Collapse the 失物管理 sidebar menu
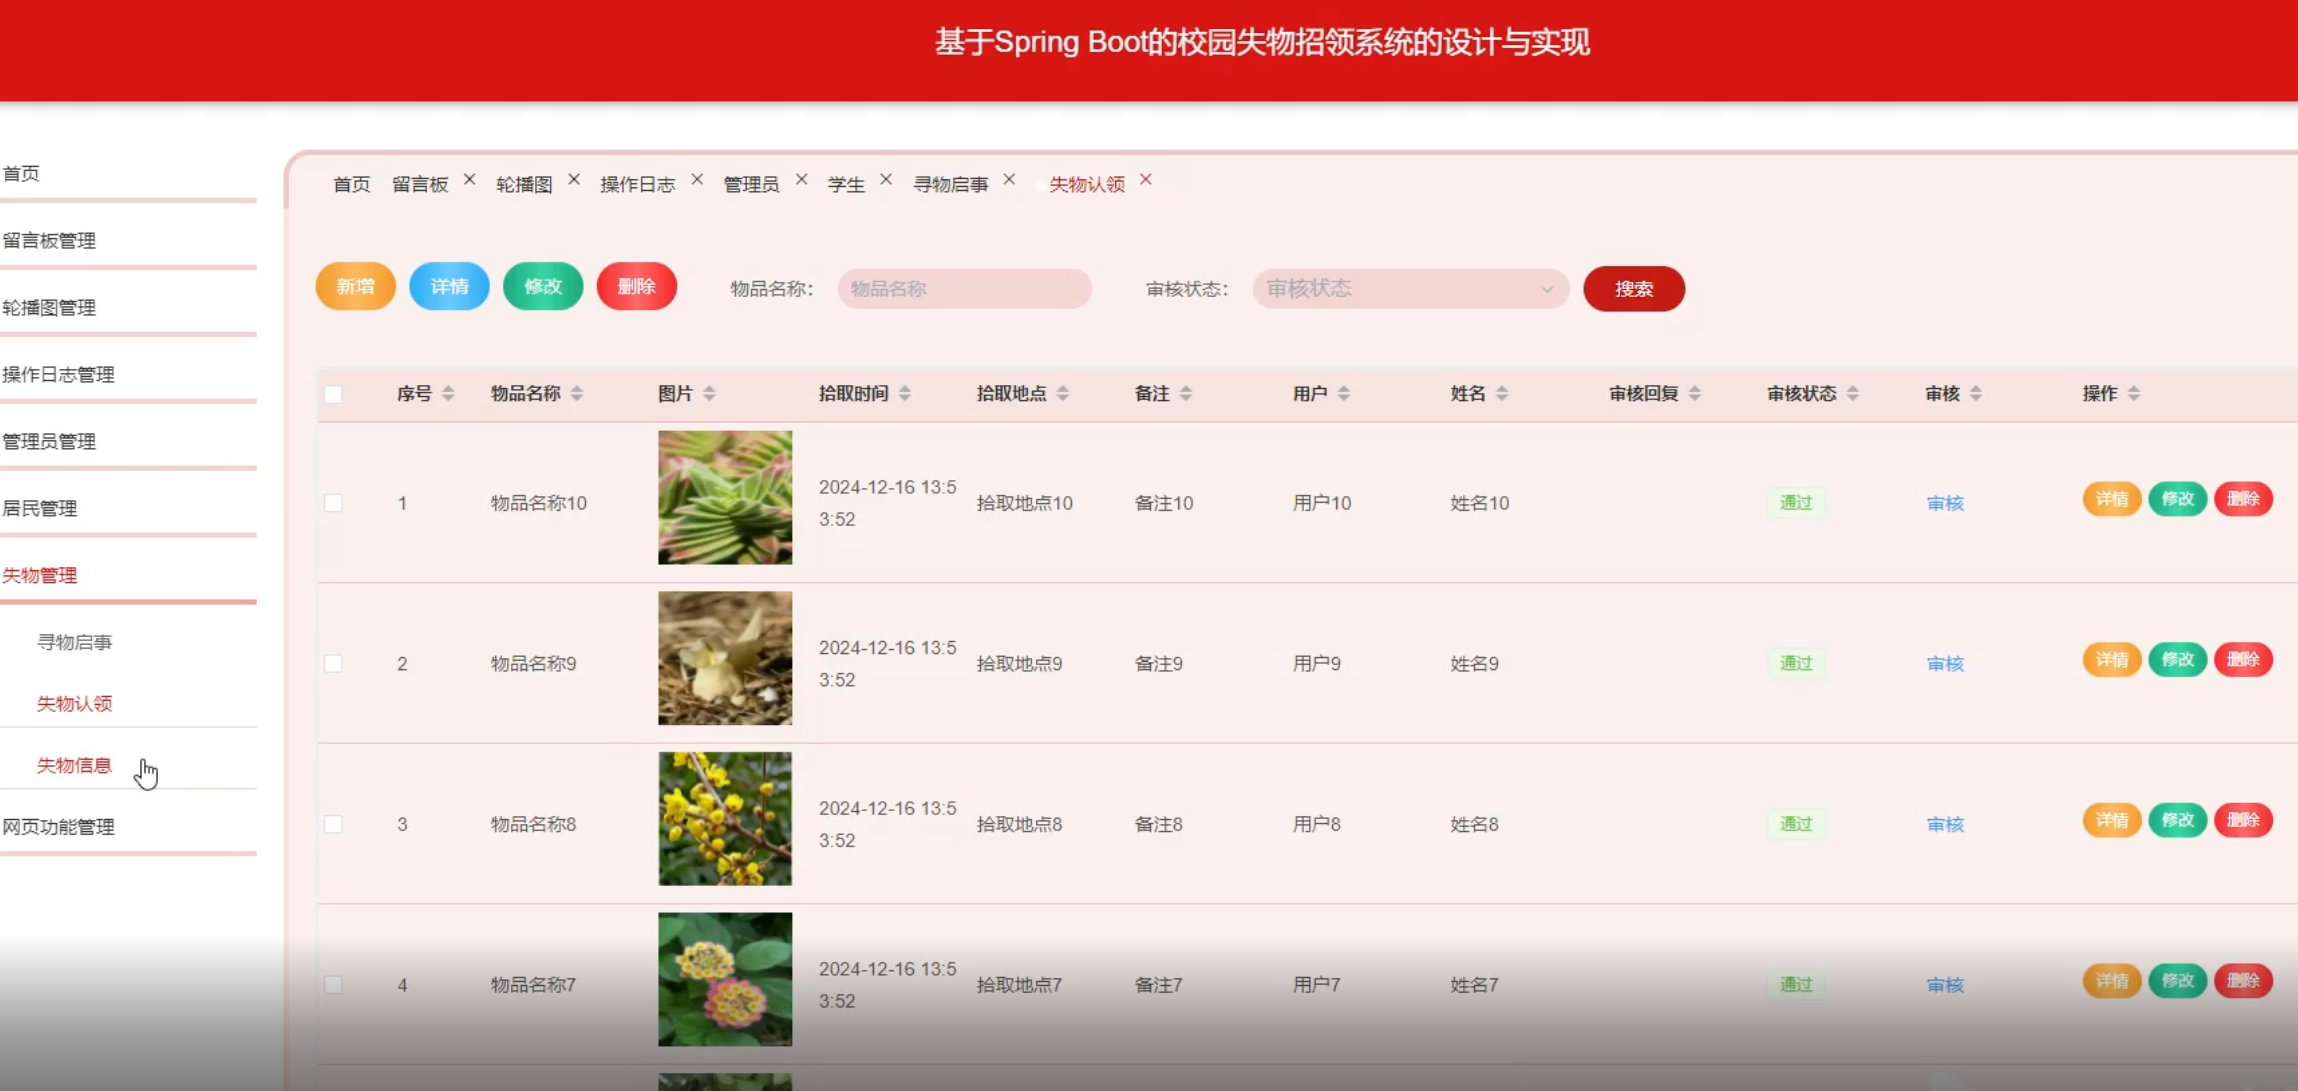The width and height of the screenshot is (2298, 1091). [x=40, y=575]
